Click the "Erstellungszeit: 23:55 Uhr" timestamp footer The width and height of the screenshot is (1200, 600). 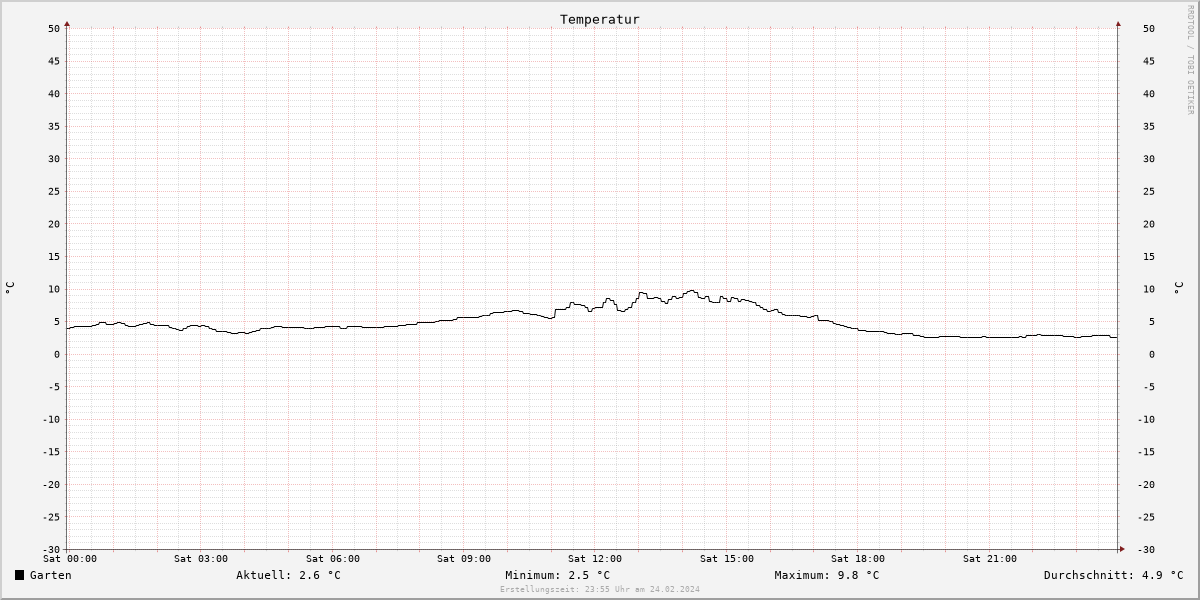click(600, 589)
